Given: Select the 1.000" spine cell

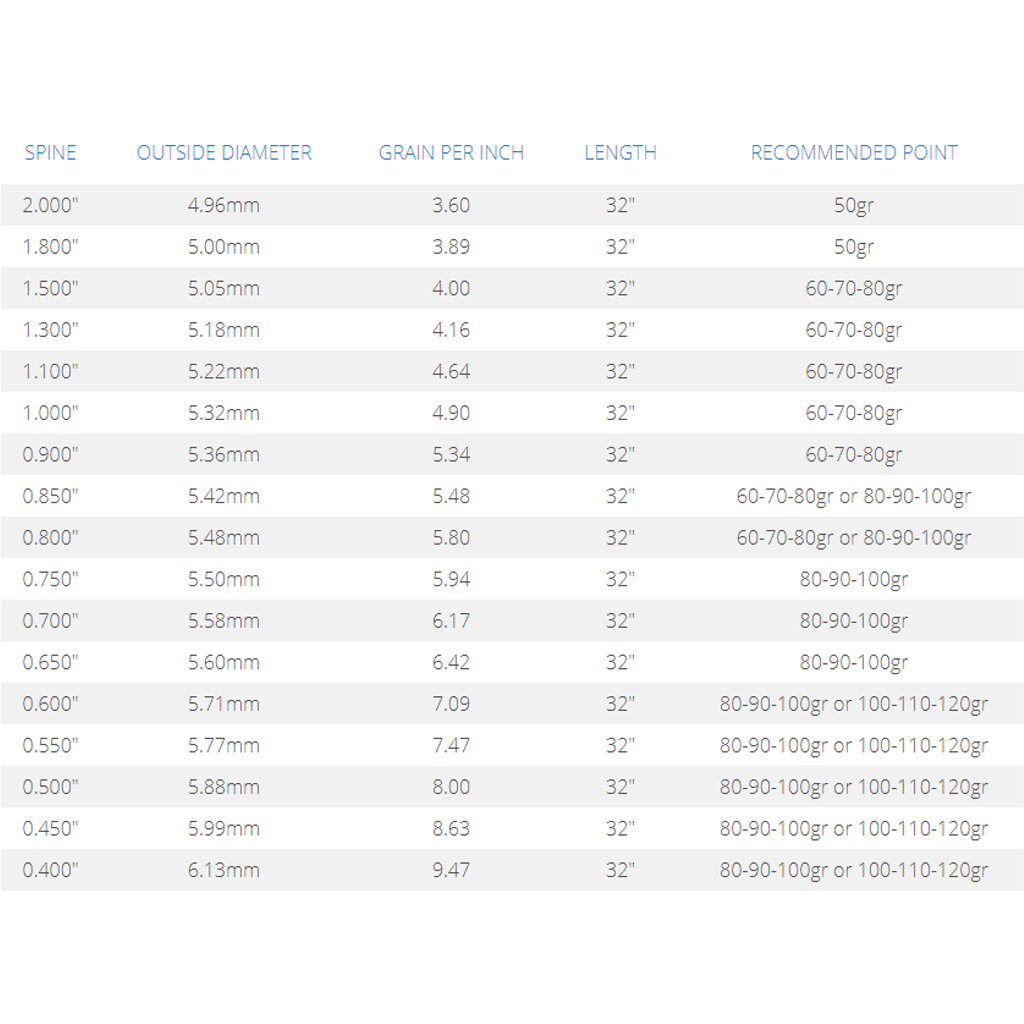Looking at the screenshot, I should (x=50, y=413).
